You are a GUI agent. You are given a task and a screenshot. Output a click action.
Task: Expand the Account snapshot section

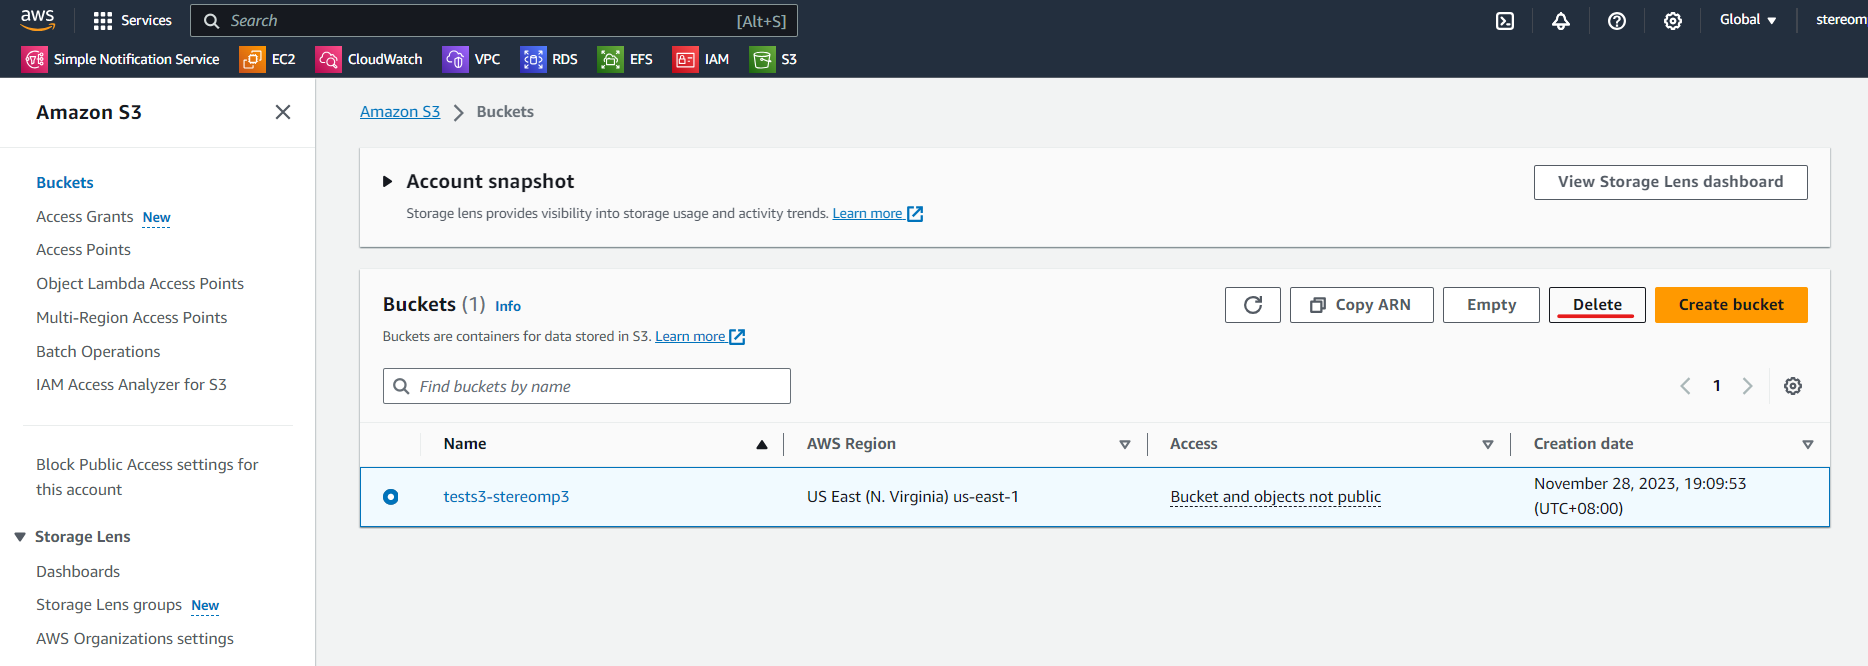tap(387, 182)
